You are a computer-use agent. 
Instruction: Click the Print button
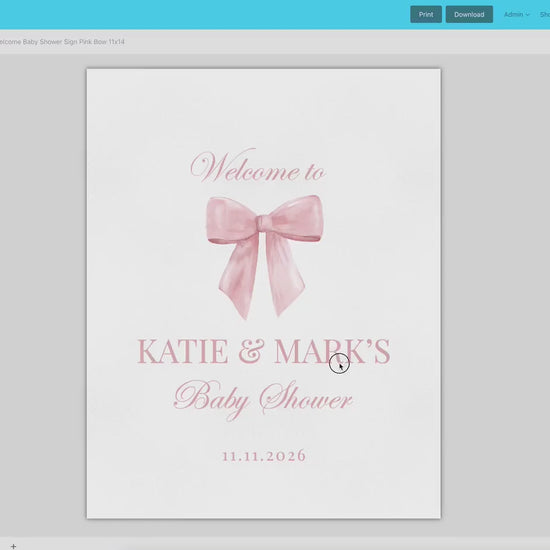coord(426,14)
